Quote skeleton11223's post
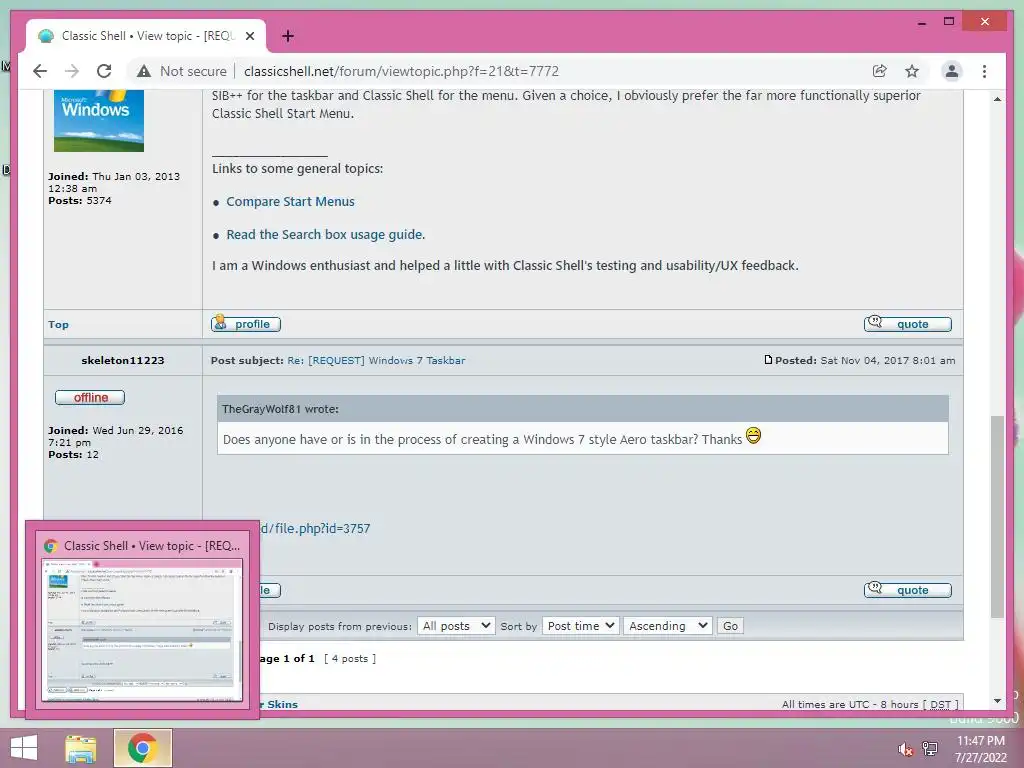 908,590
